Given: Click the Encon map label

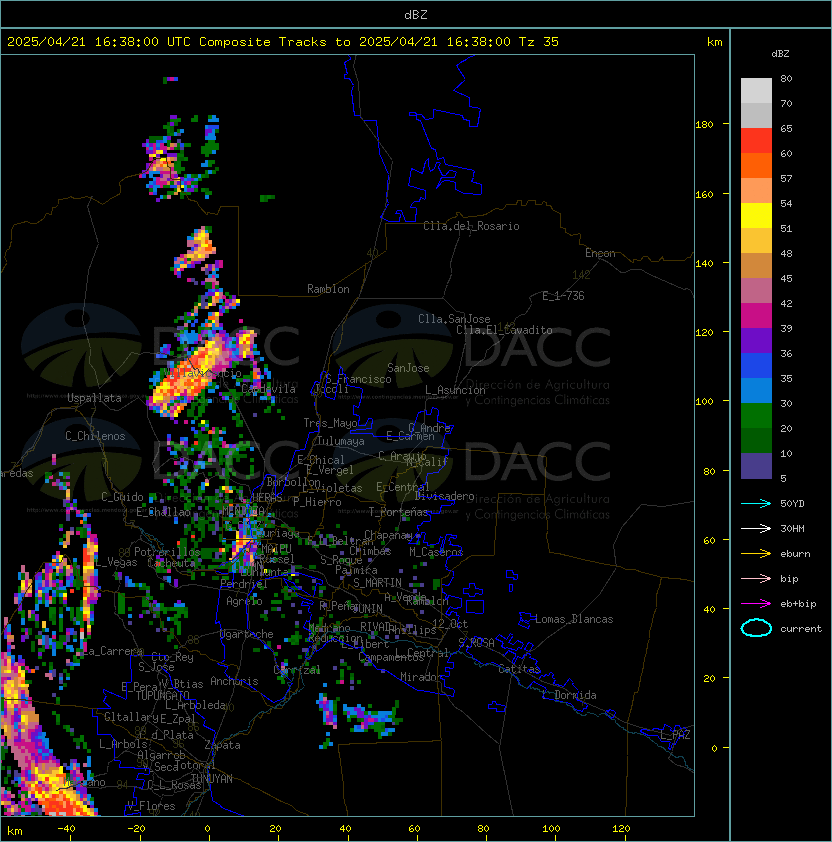Looking at the screenshot, I should (600, 253).
